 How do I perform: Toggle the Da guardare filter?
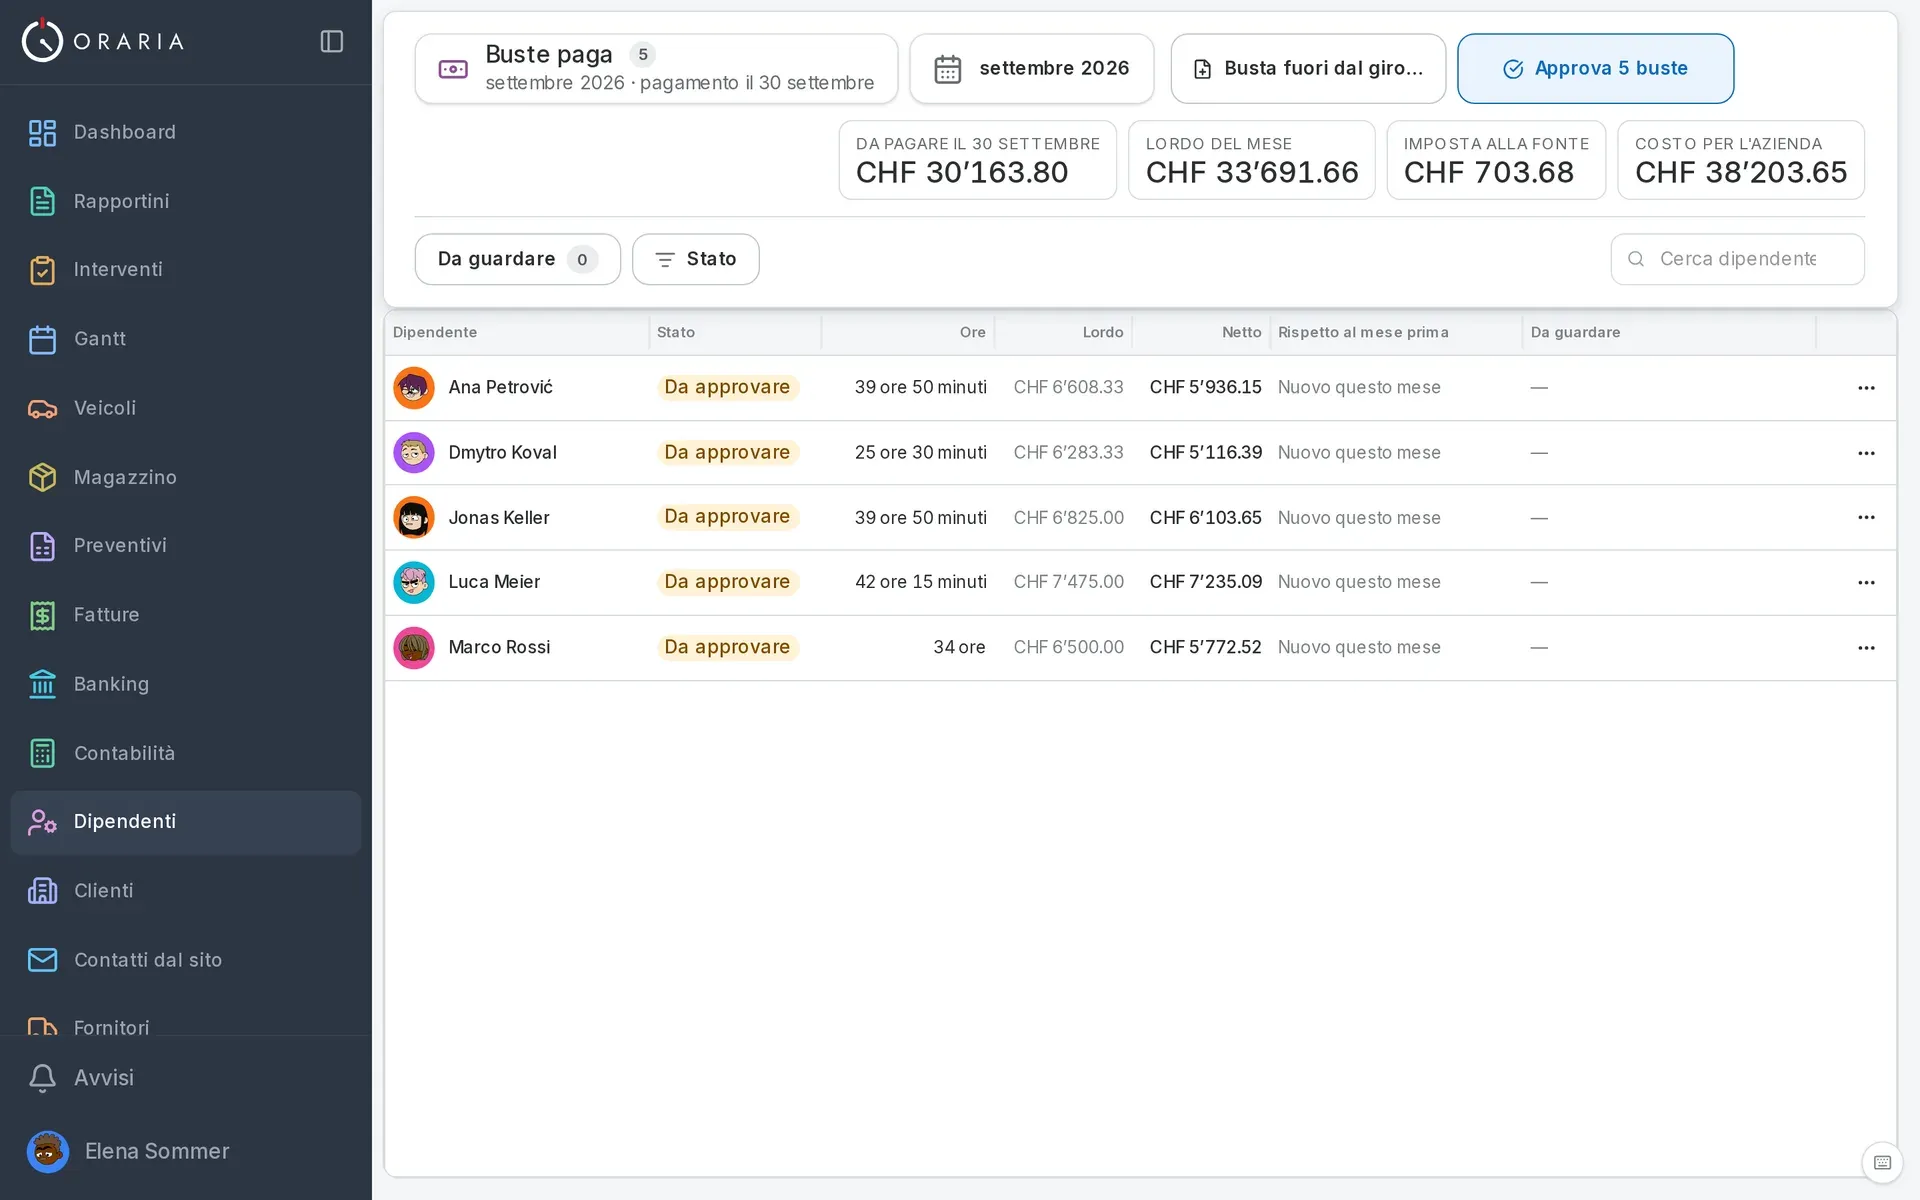click(x=517, y=259)
